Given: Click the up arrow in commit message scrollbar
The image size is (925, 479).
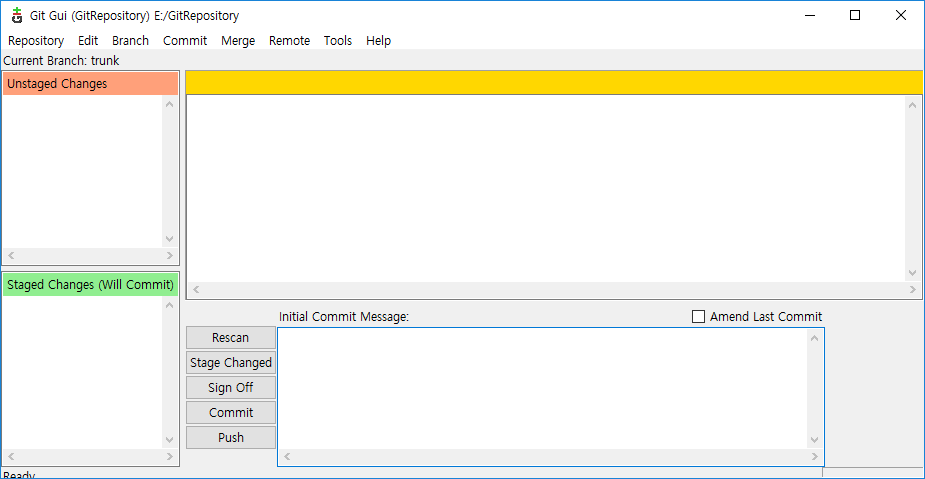Looking at the screenshot, I should (815, 338).
